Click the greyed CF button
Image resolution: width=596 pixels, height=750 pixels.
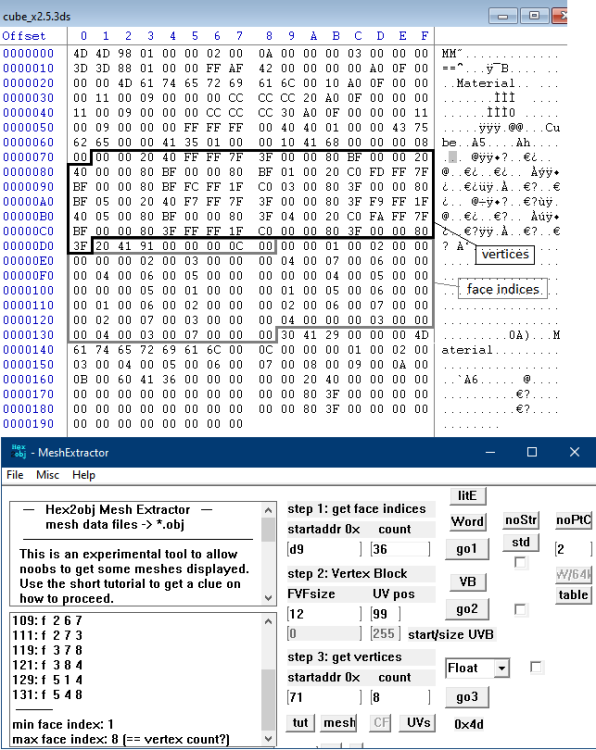coord(381,723)
